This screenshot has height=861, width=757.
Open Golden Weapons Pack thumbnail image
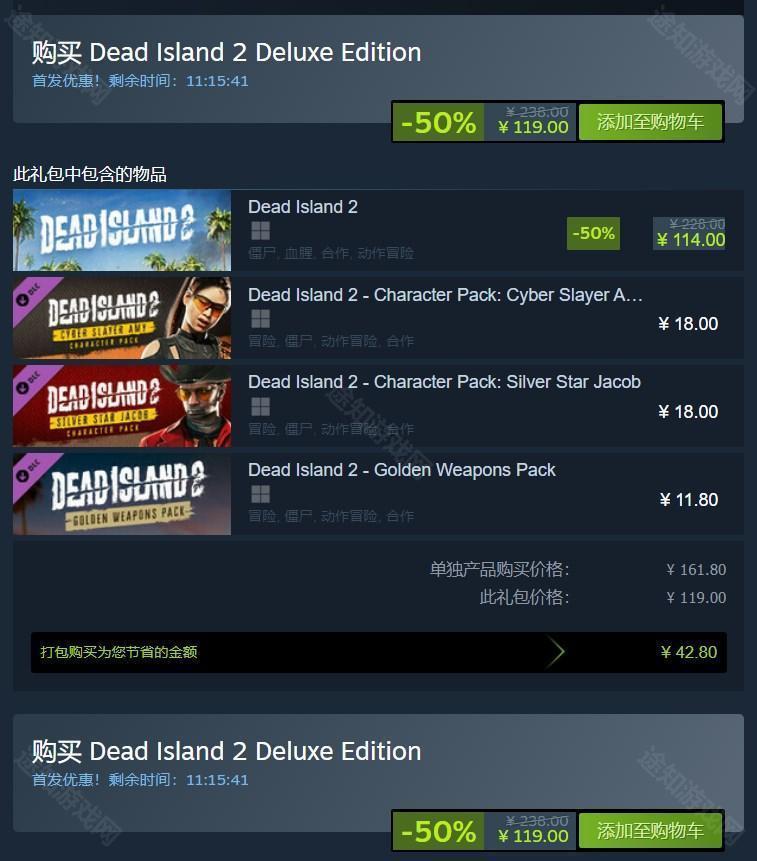[122, 494]
